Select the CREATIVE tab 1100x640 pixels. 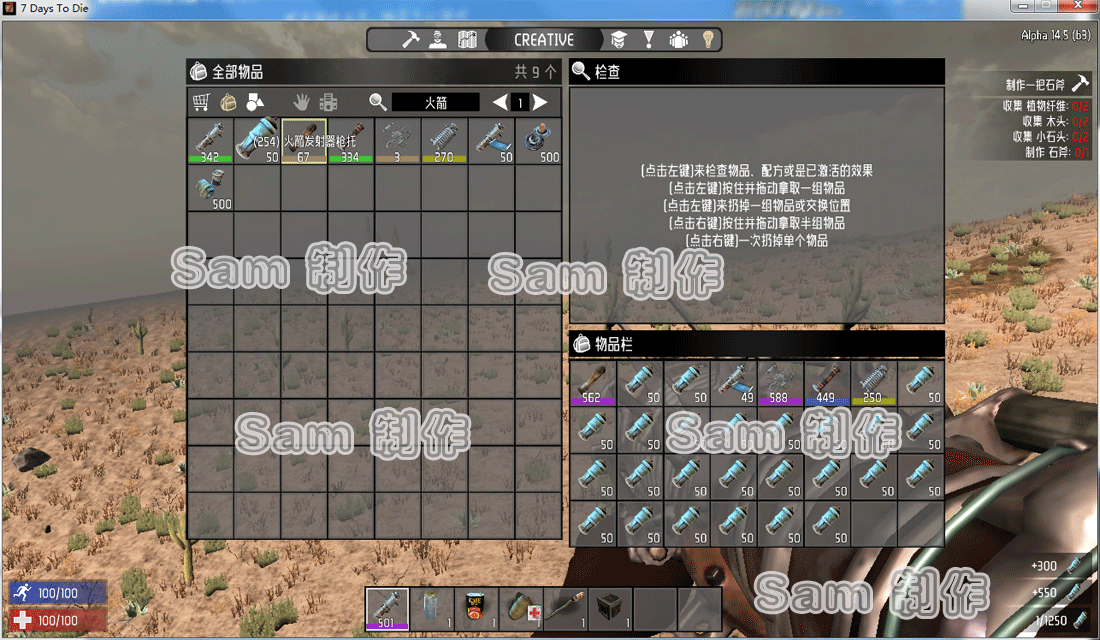[x=544, y=40]
